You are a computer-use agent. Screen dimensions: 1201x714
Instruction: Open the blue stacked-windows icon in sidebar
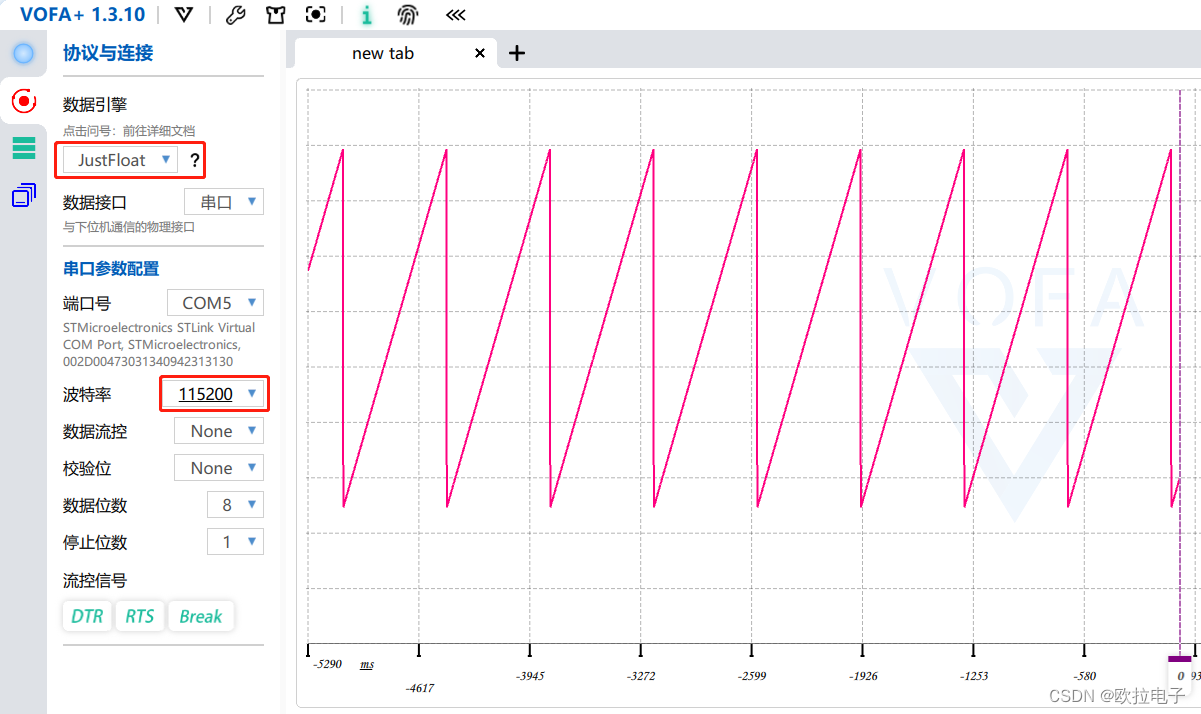pyautogui.click(x=23, y=194)
